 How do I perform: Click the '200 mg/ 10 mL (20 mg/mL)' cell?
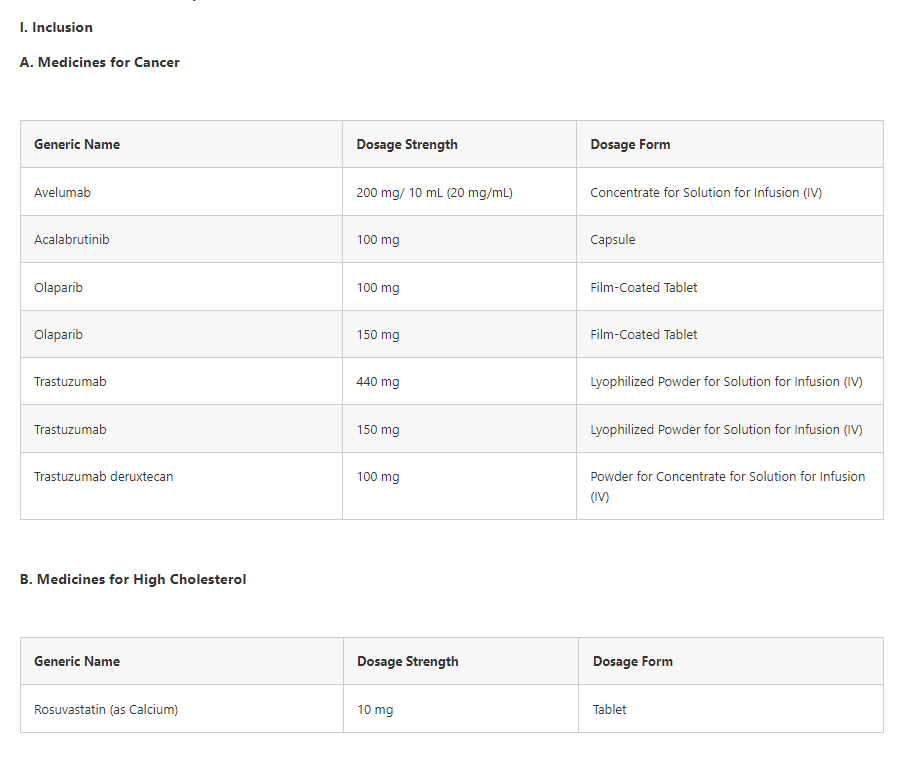click(434, 192)
